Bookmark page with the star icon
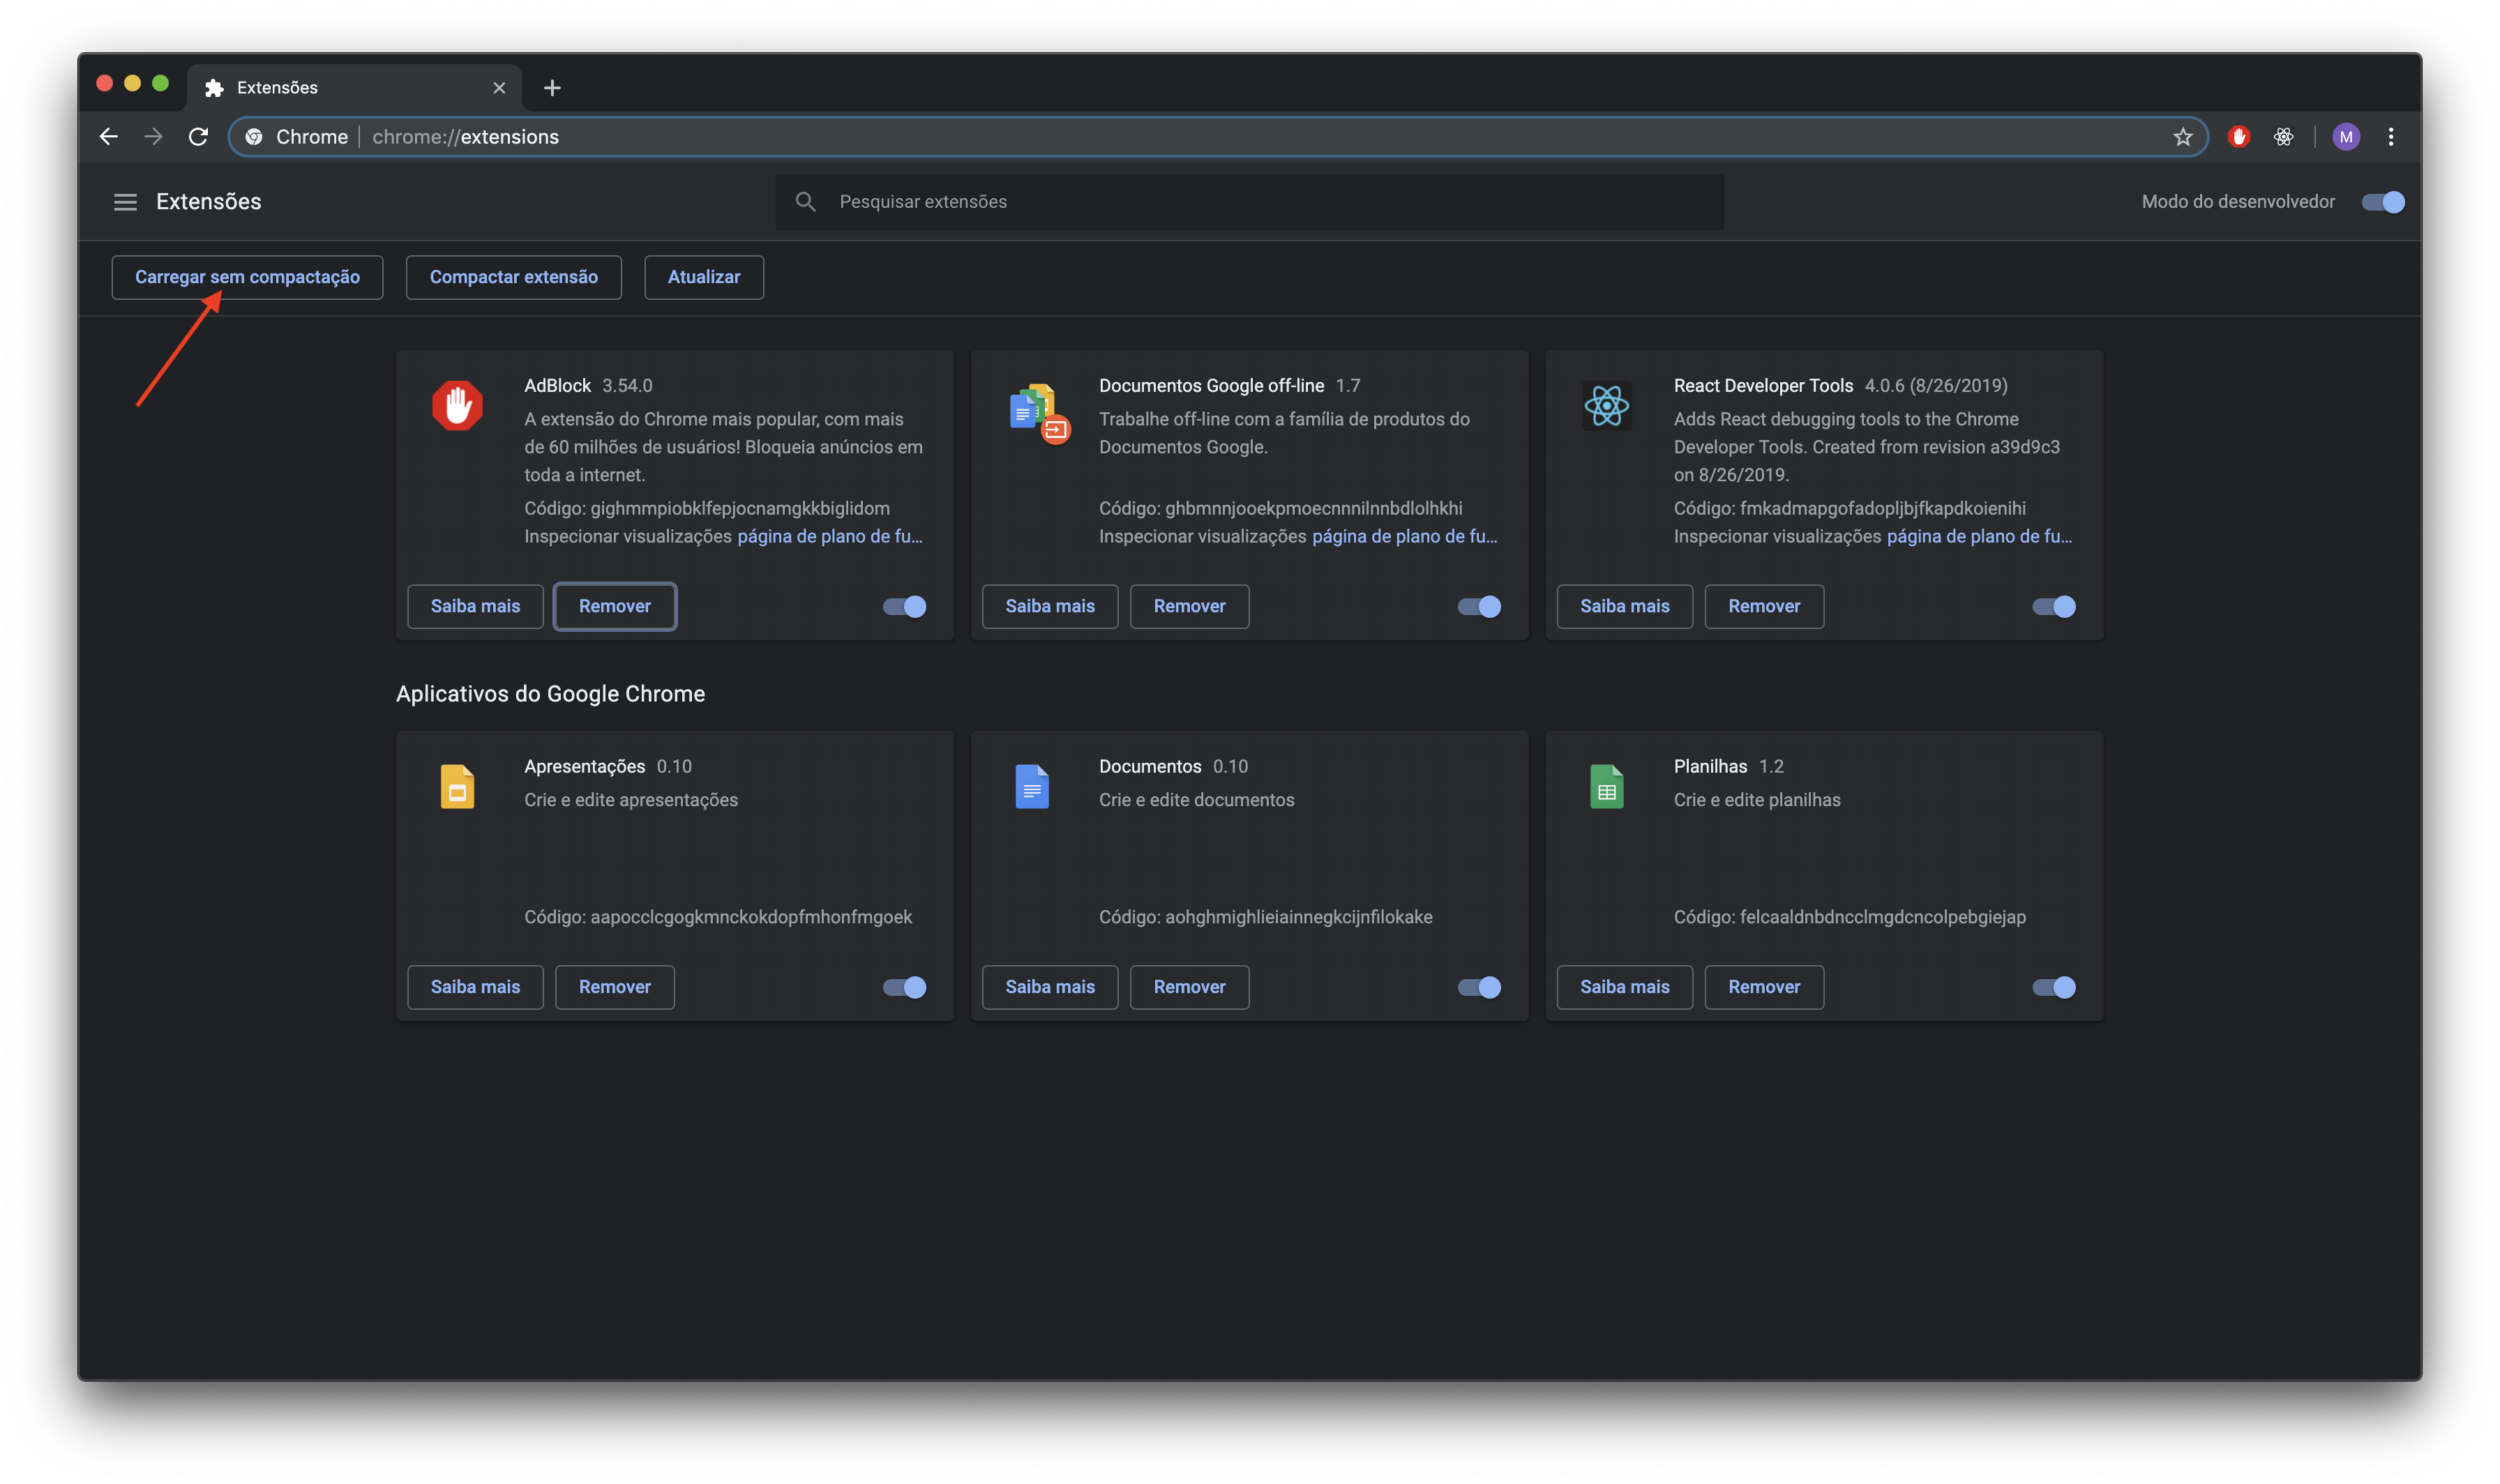 pyautogui.click(x=2182, y=137)
